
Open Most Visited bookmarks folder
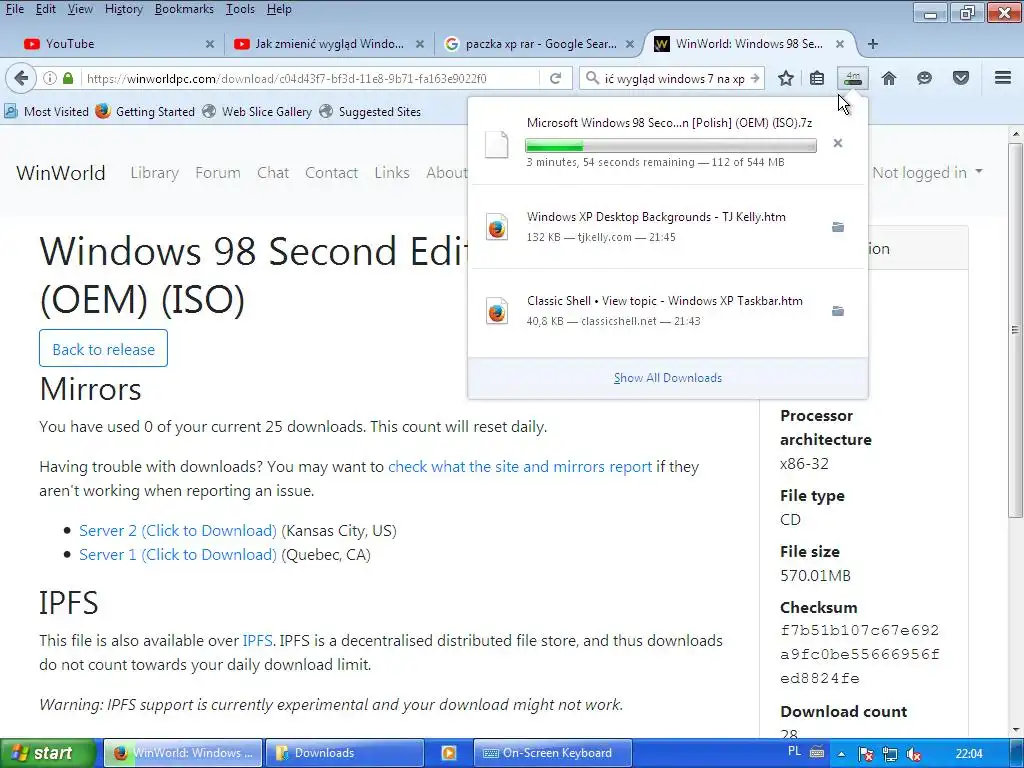(46, 112)
